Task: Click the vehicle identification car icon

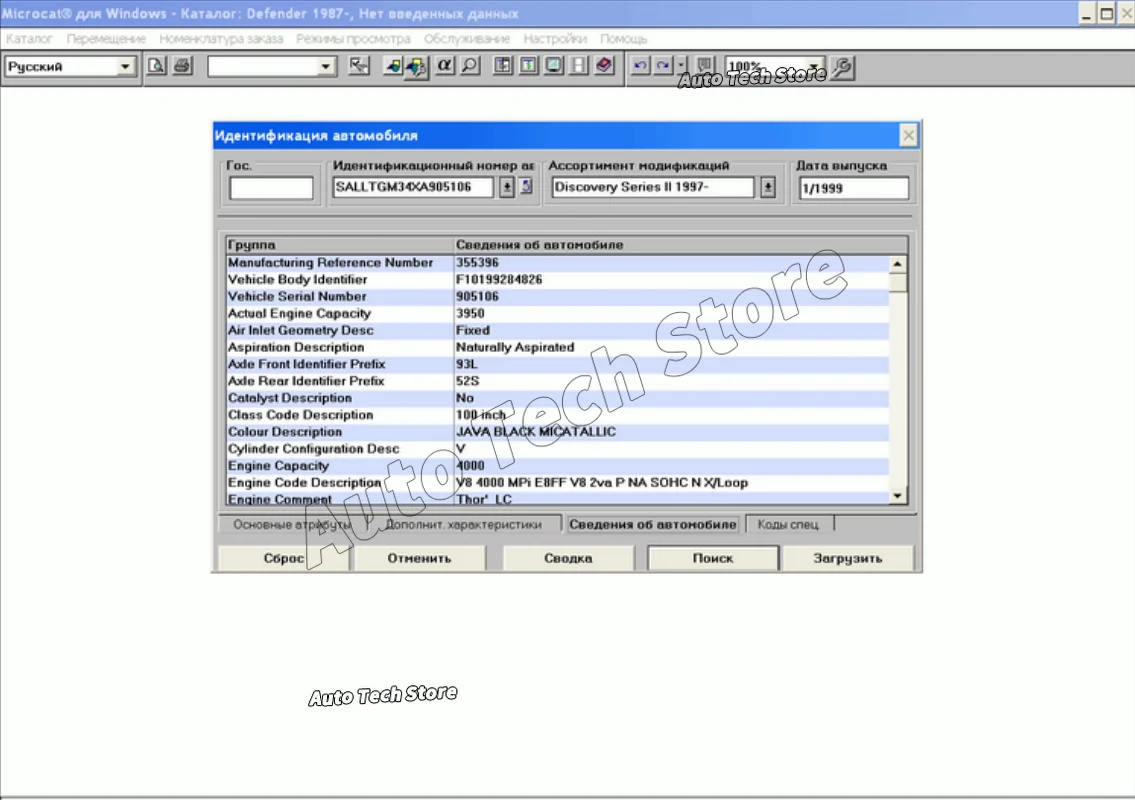Action: 415,67
